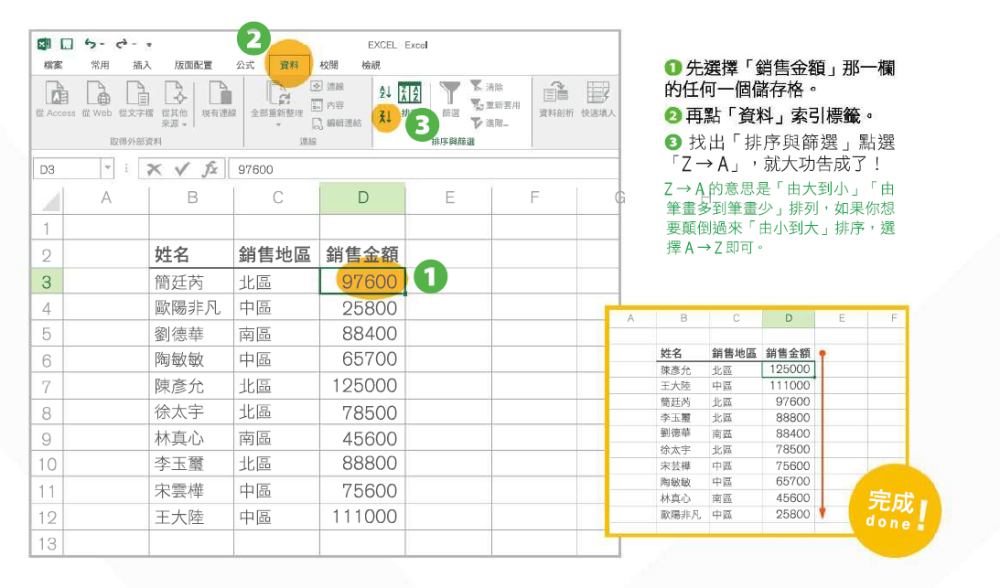Select cell with 宋雲樺
The height and width of the screenshot is (588, 1000).
[191, 490]
